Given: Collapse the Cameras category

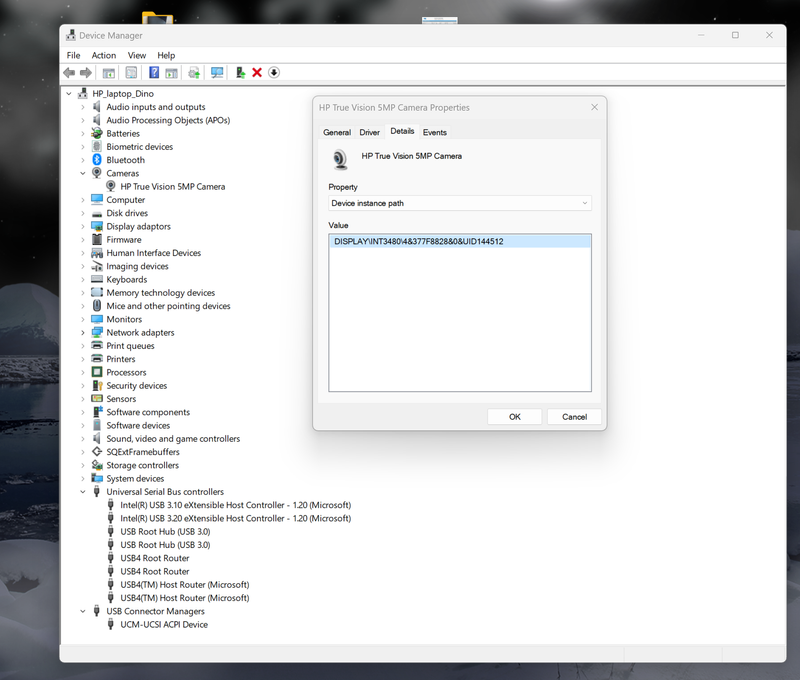Looking at the screenshot, I should [x=83, y=173].
